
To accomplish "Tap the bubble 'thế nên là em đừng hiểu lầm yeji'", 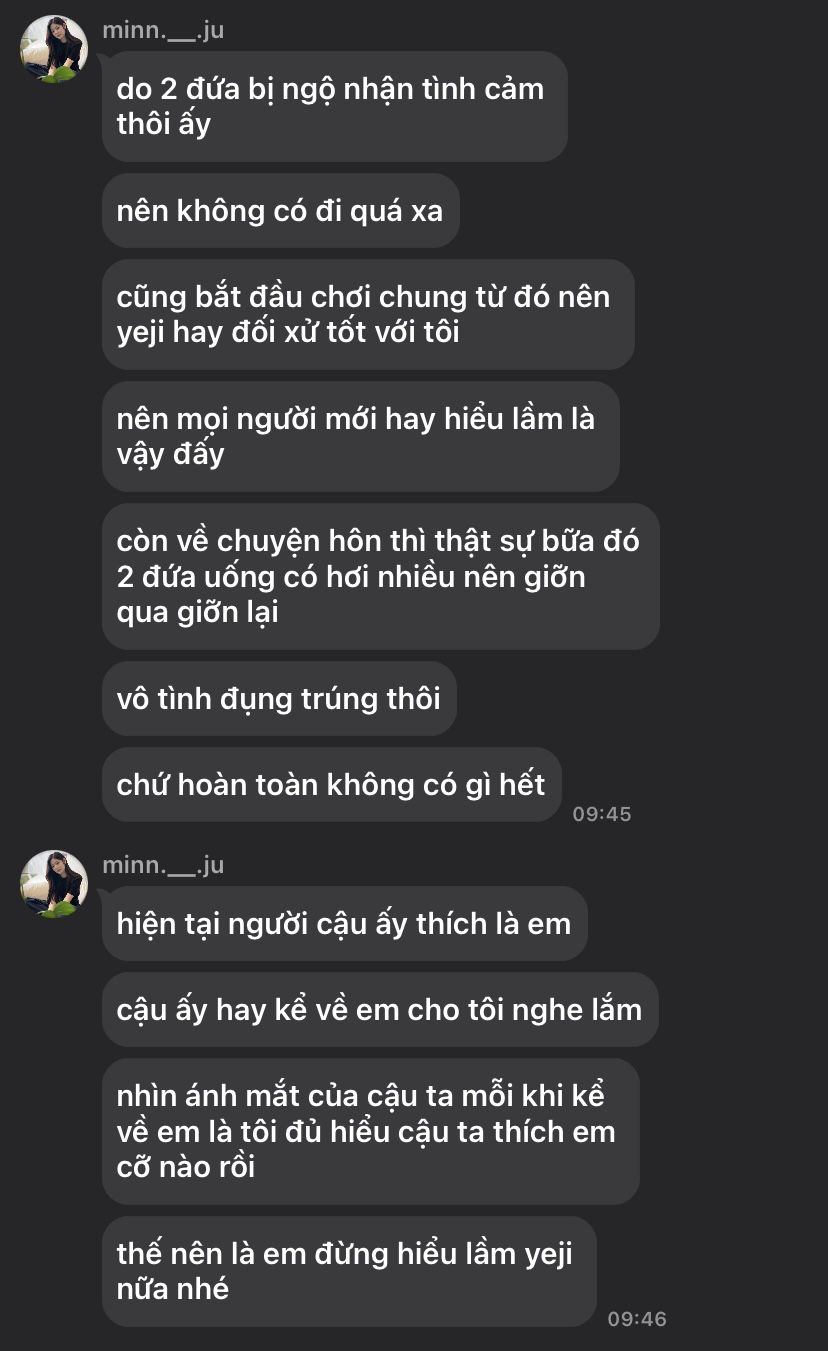I will 349,1271.
